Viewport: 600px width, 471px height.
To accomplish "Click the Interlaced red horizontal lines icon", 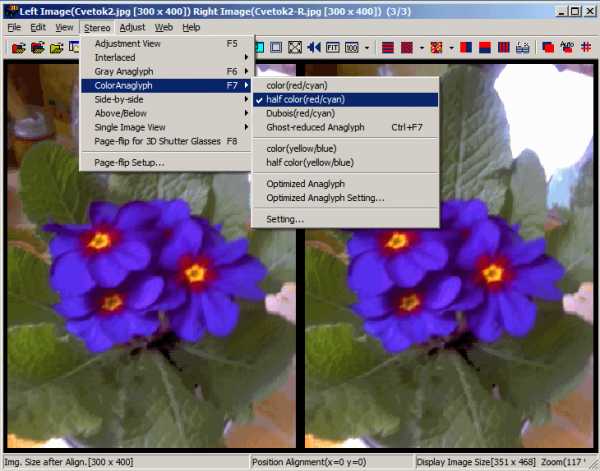I will 388,47.
